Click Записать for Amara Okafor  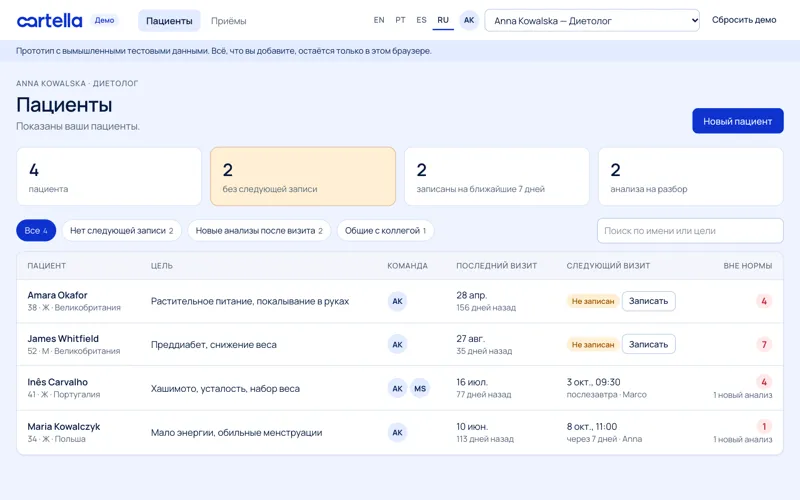(x=648, y=301)
